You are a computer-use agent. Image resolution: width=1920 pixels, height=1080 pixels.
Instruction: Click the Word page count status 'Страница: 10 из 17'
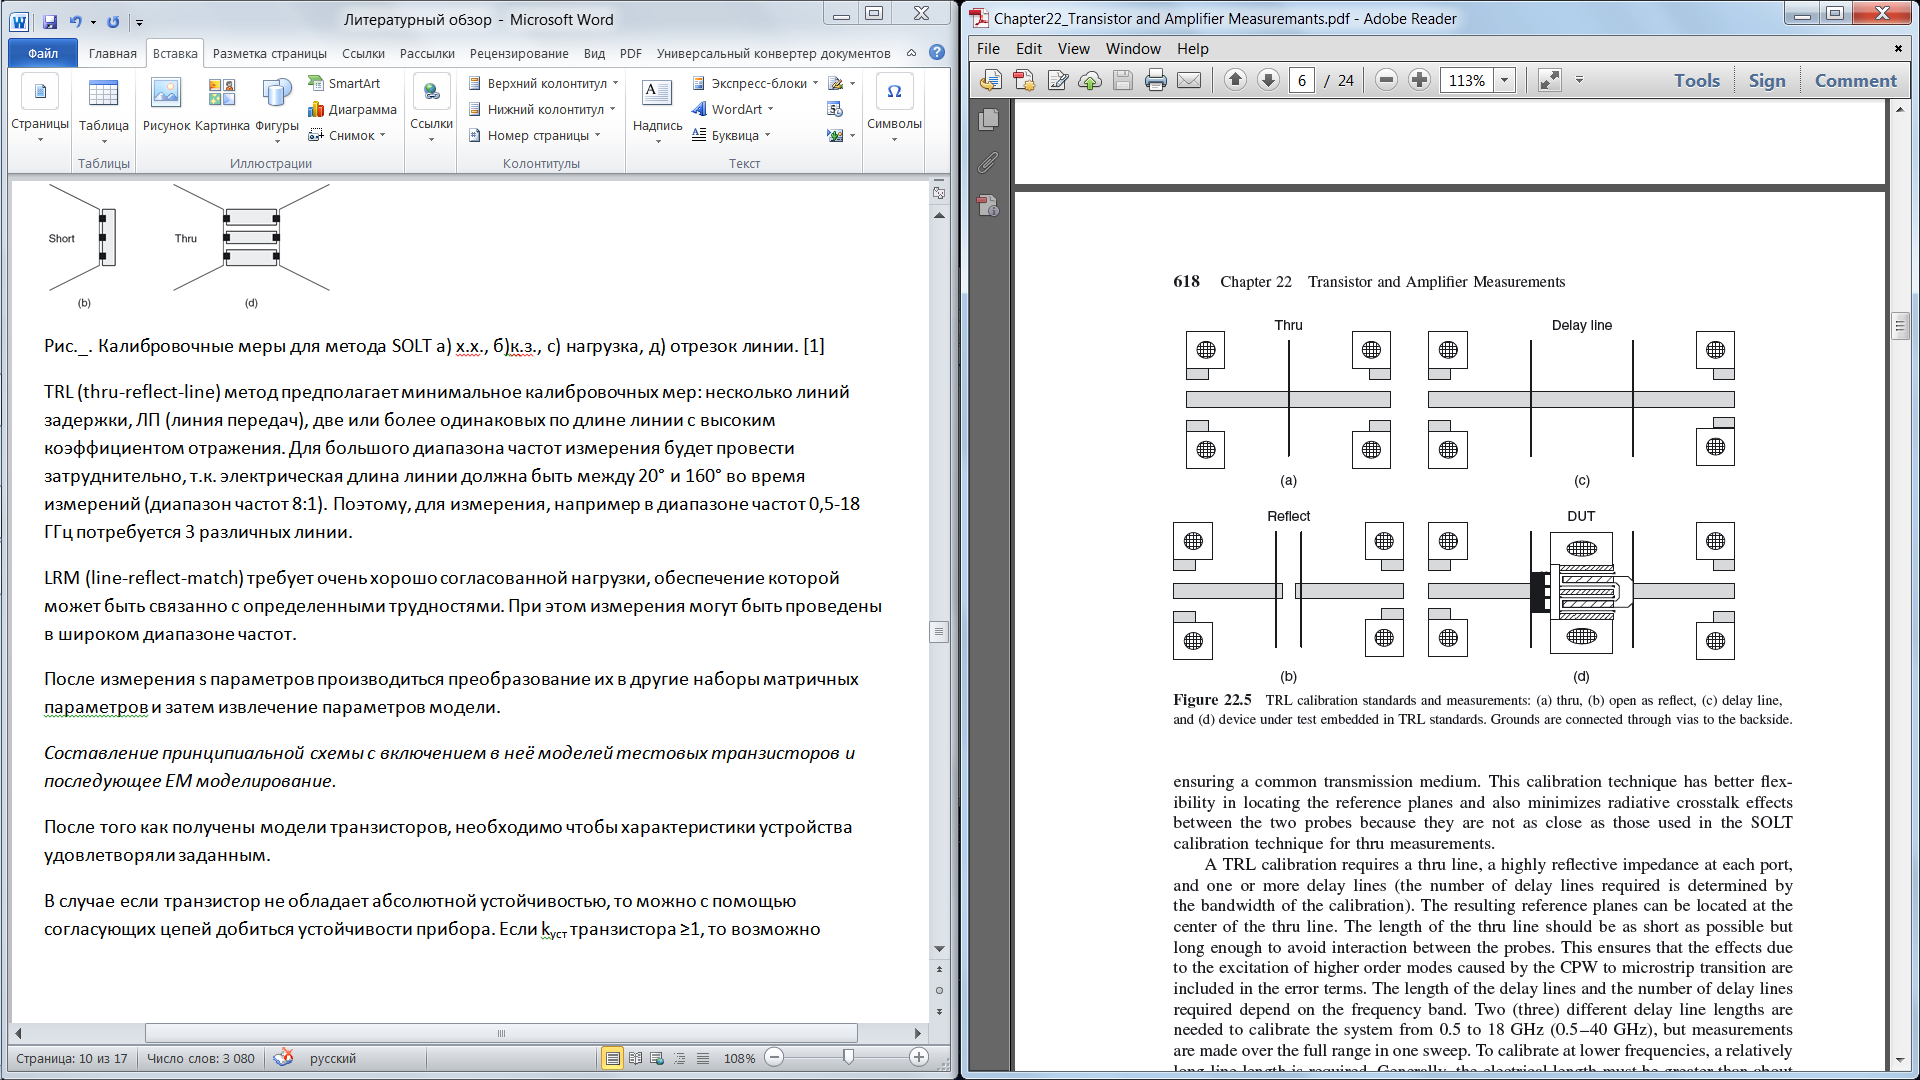72,1058
